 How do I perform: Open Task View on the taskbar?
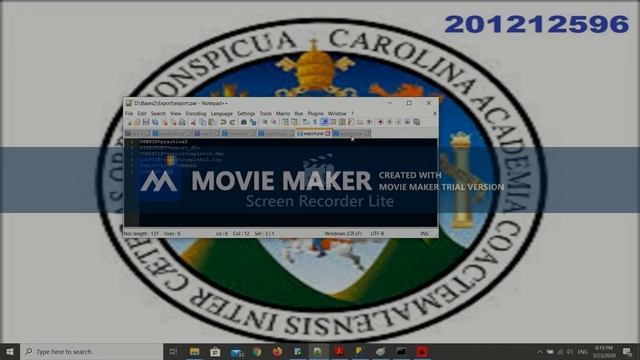(x=173, y=351)
